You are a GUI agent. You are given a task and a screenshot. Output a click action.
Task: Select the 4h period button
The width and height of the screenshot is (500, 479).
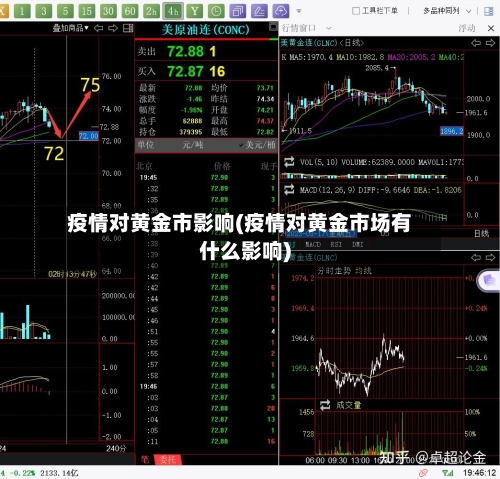tap(173, 11)
